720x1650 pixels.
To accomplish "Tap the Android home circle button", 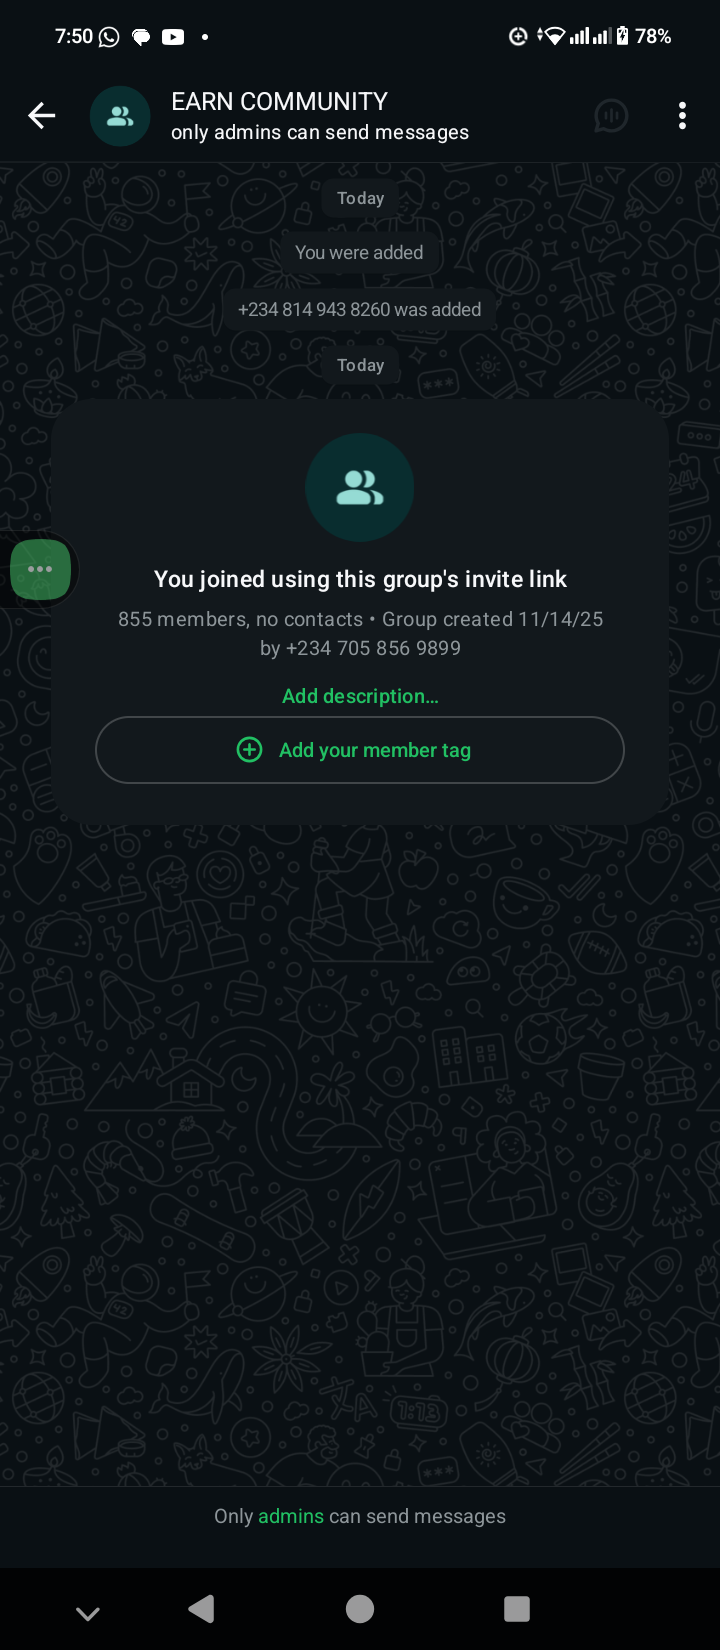I will click(x=360, y=1608).
